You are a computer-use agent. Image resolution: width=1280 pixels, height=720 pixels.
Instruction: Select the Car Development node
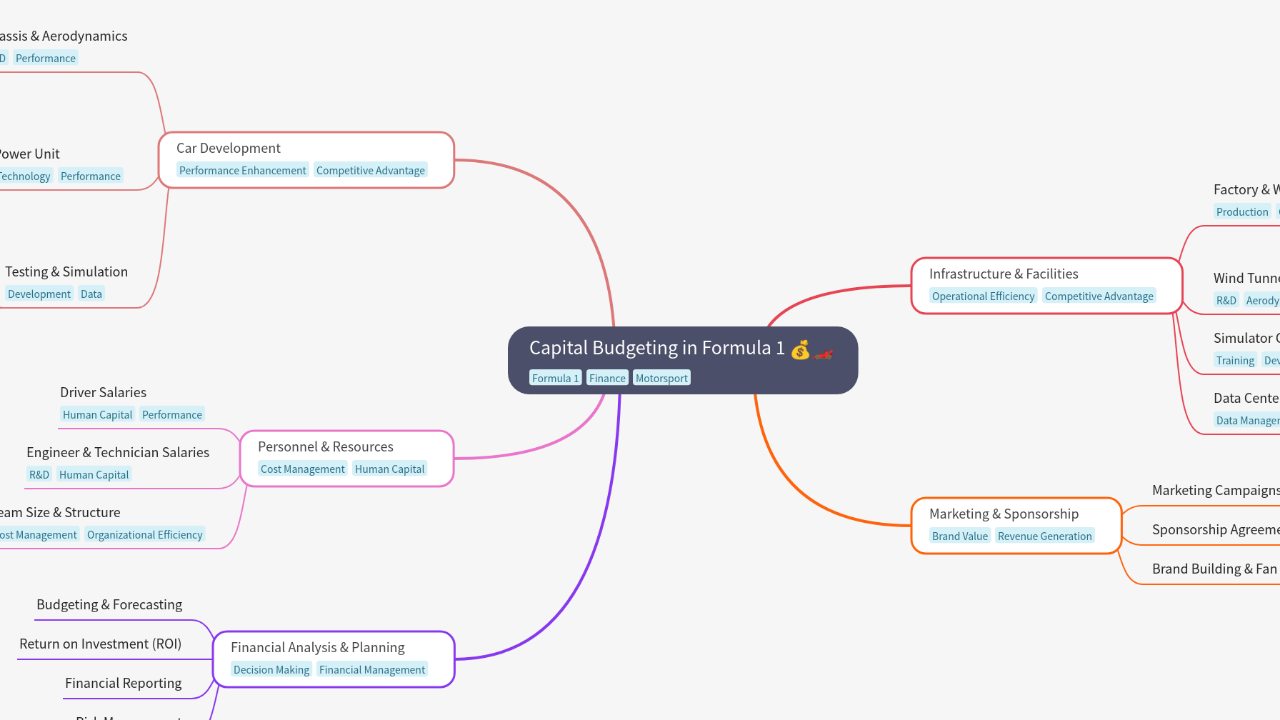coord(306,160)
